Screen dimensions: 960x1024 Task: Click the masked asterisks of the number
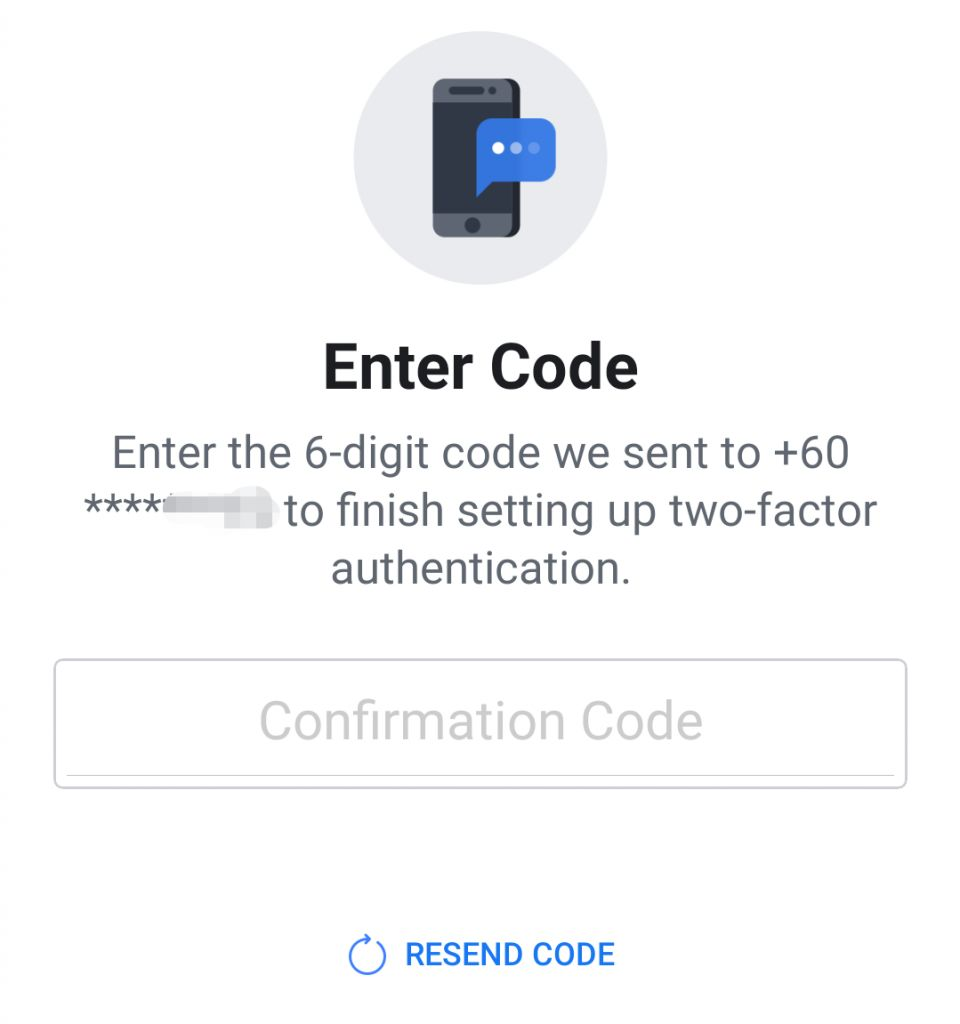coord(123,505)
